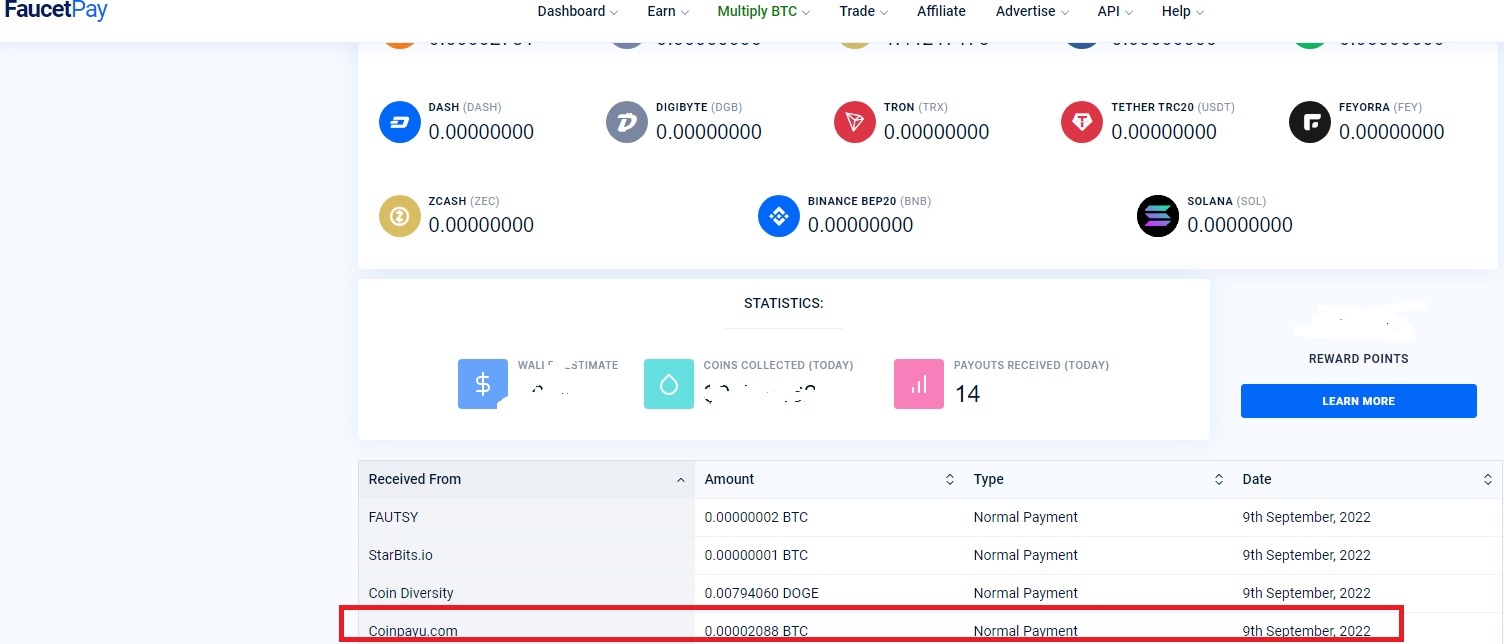The height and width of the screenshot is (644, 1504).
Task: Select the DASH balance 0.00000000
Action: (x=481, y=132)
